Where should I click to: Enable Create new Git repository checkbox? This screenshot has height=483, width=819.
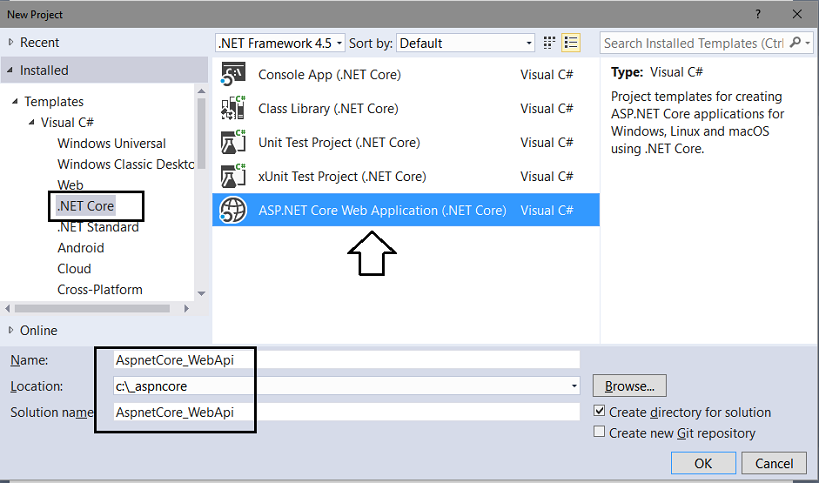pyautogui.click(x=600, y=432)
